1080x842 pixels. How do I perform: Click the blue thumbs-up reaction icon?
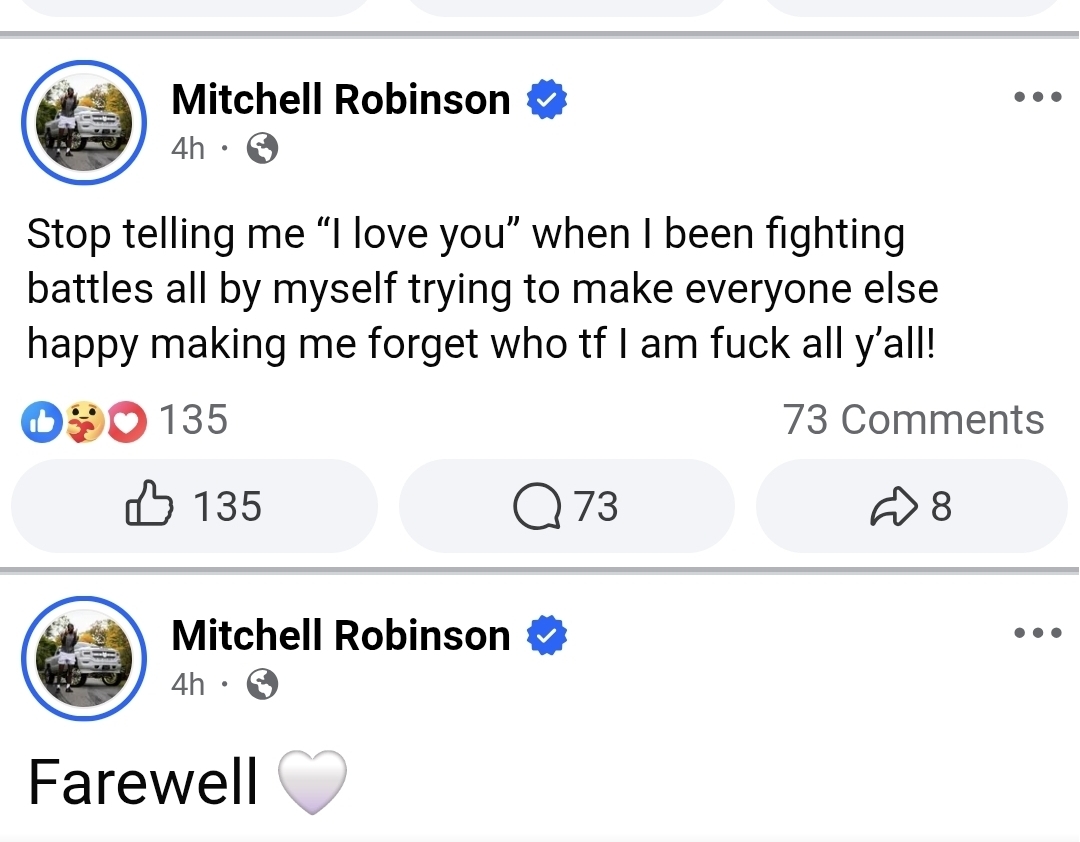tap(39, 423)
